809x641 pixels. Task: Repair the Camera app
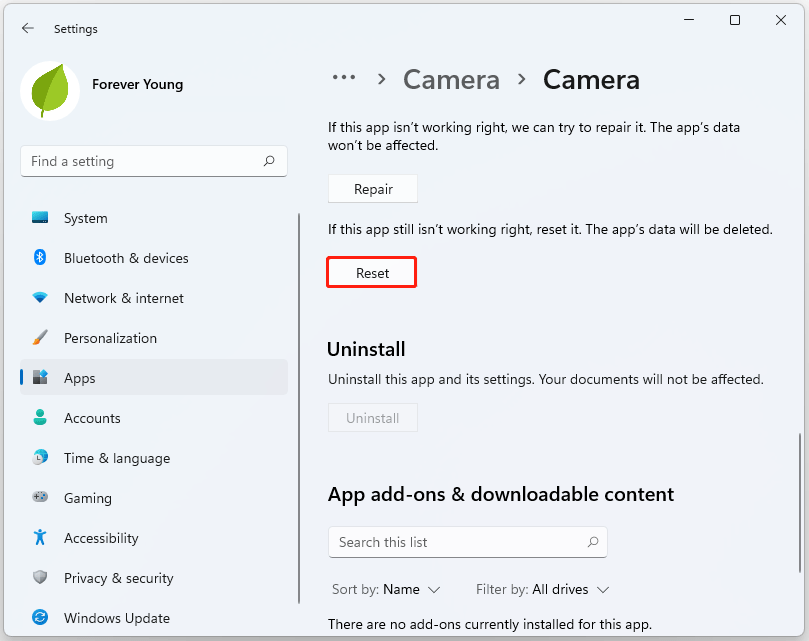click(372, 188)
